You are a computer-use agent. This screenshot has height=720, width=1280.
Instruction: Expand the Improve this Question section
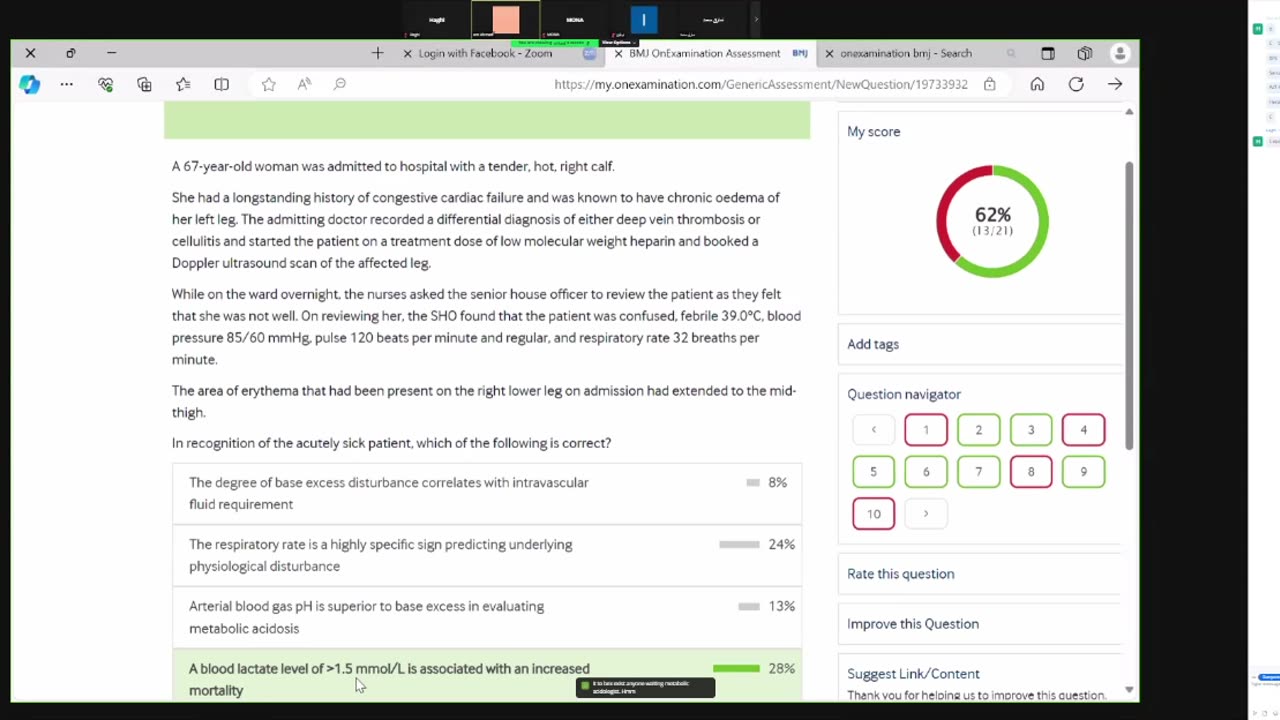tap(980, 624)
